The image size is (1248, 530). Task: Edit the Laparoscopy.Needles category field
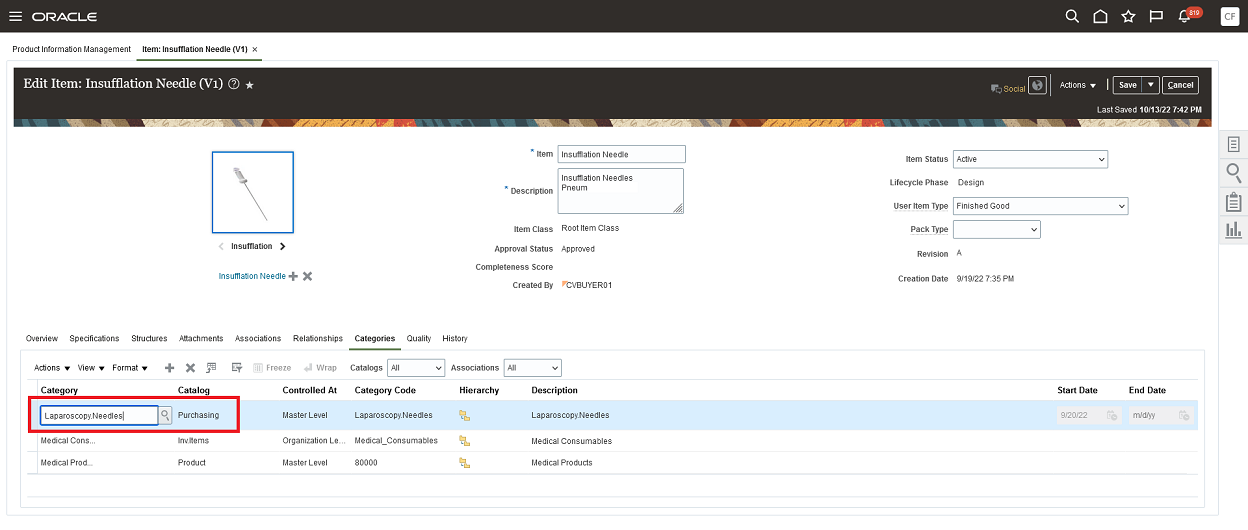point(99,415)
